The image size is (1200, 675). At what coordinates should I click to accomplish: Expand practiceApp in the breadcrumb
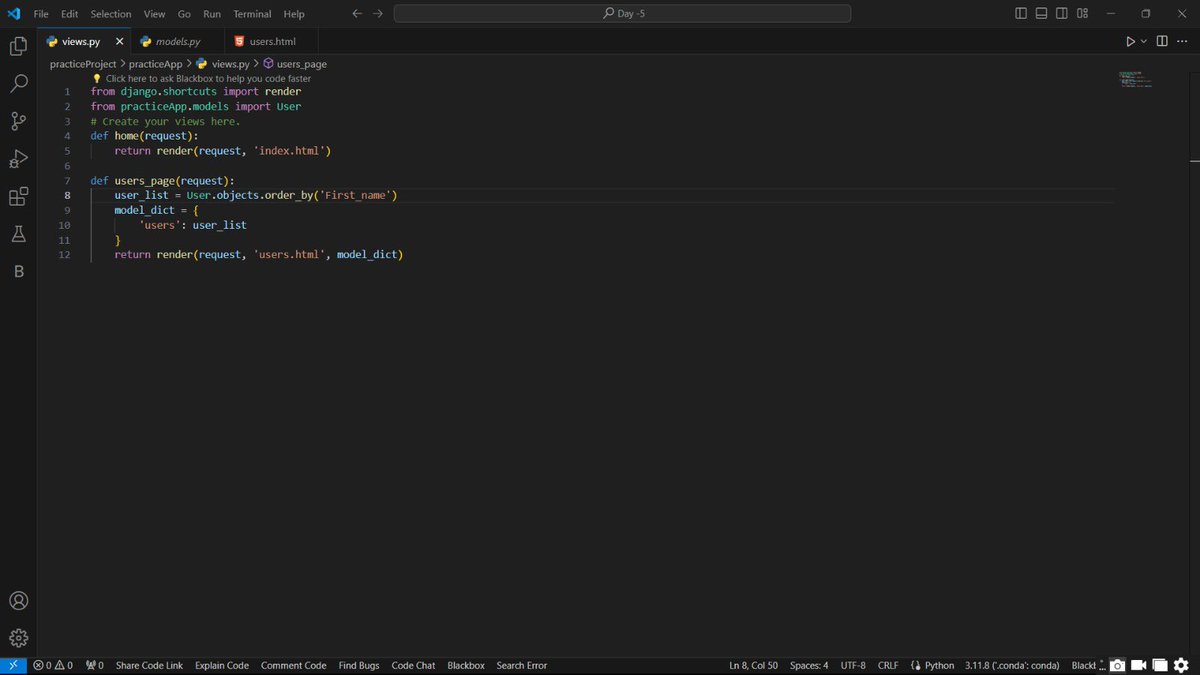tap(155, 64)
